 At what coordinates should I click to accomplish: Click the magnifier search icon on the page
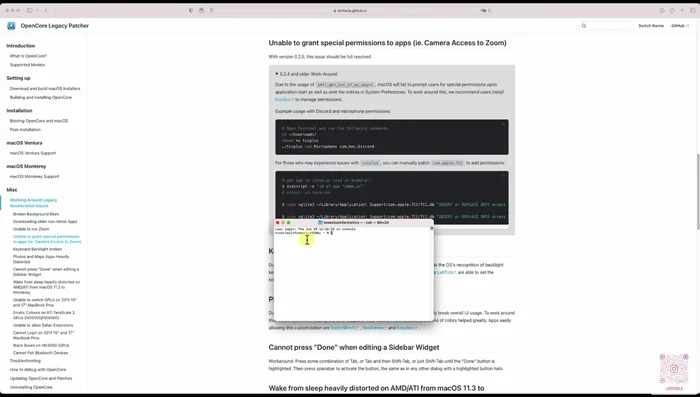pos(583,26)
